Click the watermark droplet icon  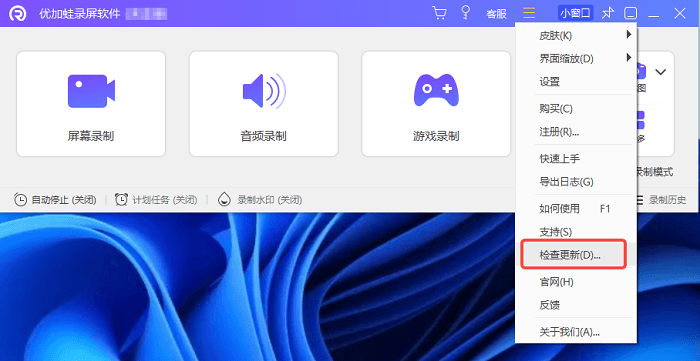pos(224,199)
